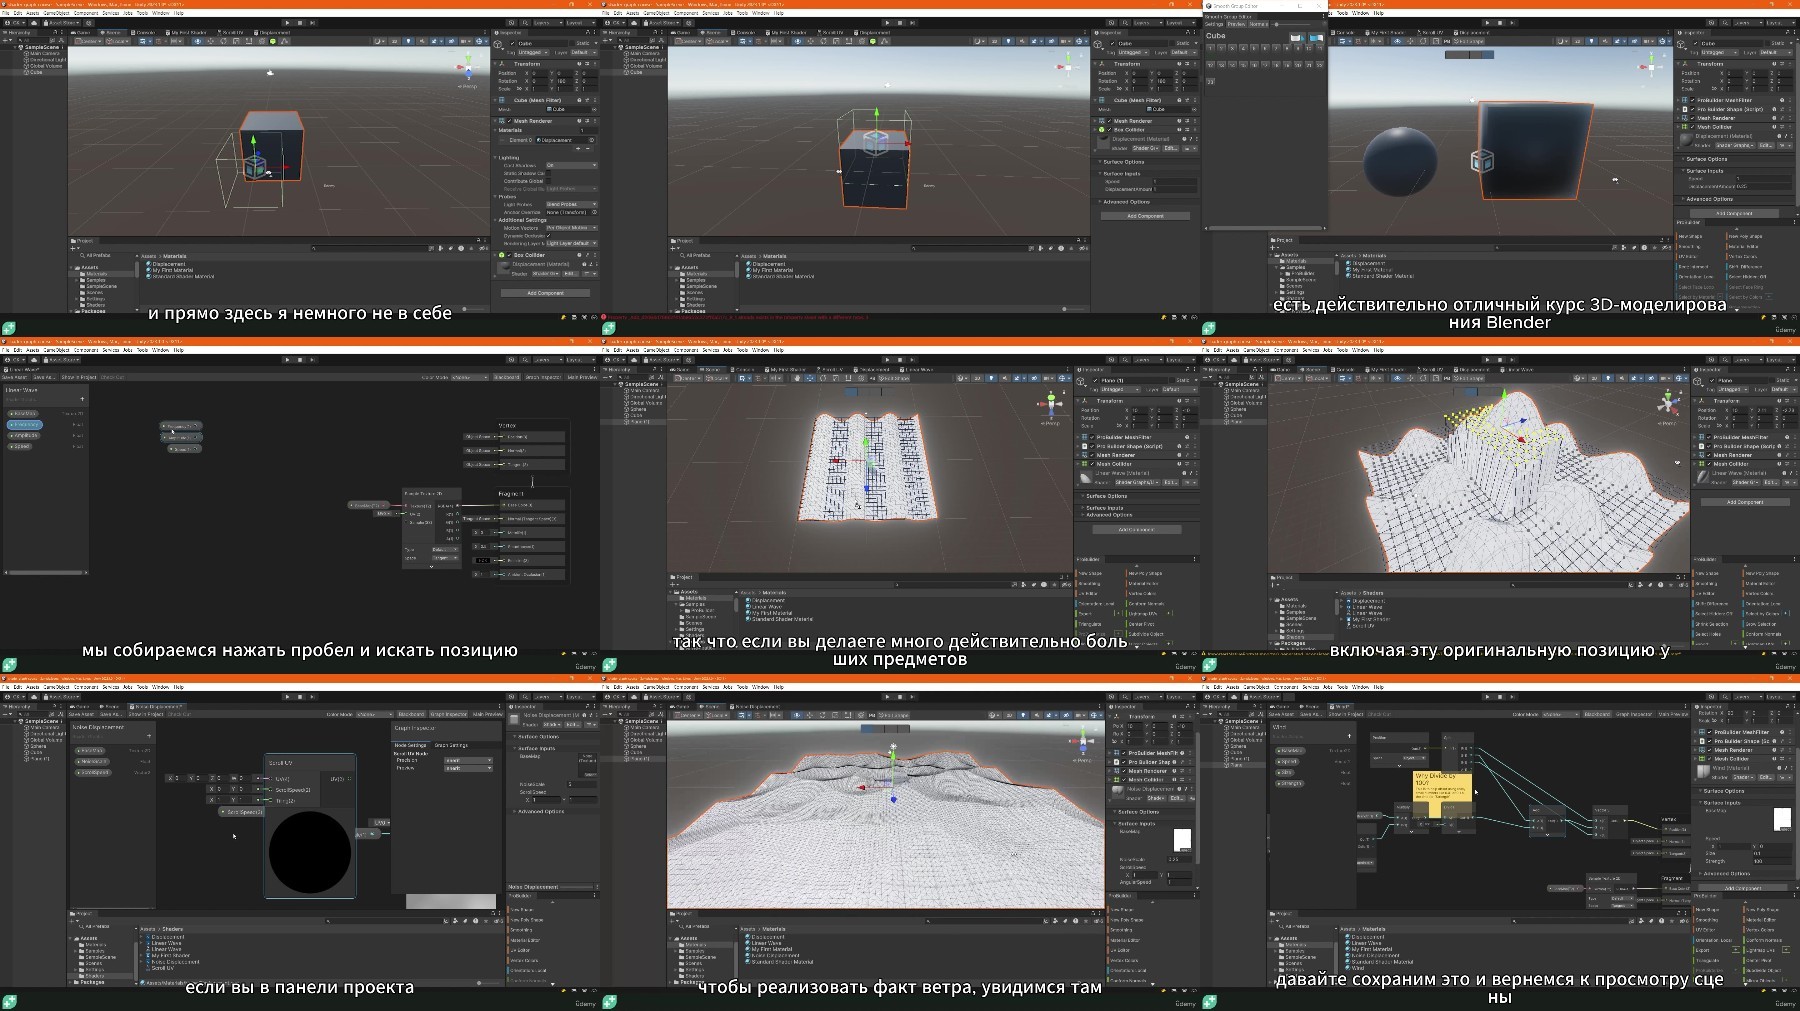
Task: Select the Shaders folder in the 'не в себе' frame
Action: coord(92,305)
